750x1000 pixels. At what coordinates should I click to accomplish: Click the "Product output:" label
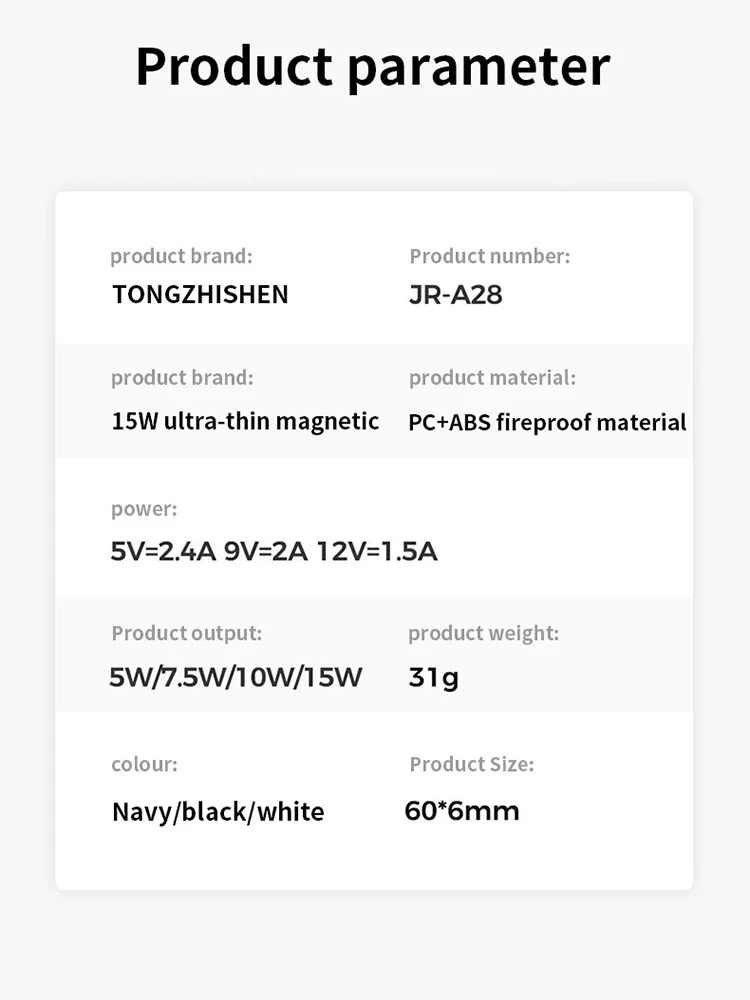point(186,633)
